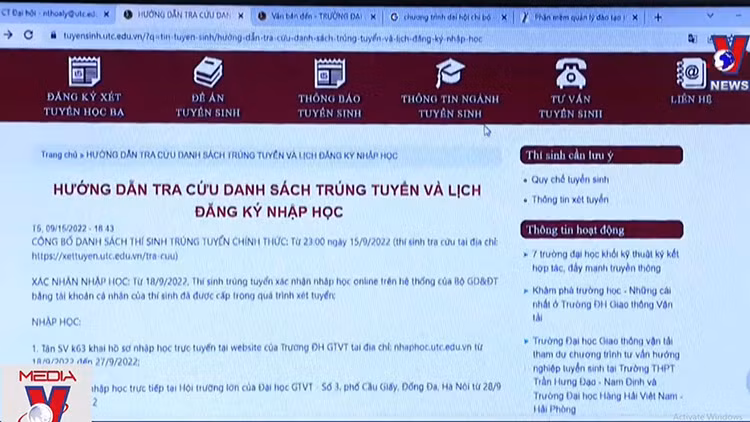
Task: Switch to chương trình đại hội chi bộ tab
Action: click(446, 17)
